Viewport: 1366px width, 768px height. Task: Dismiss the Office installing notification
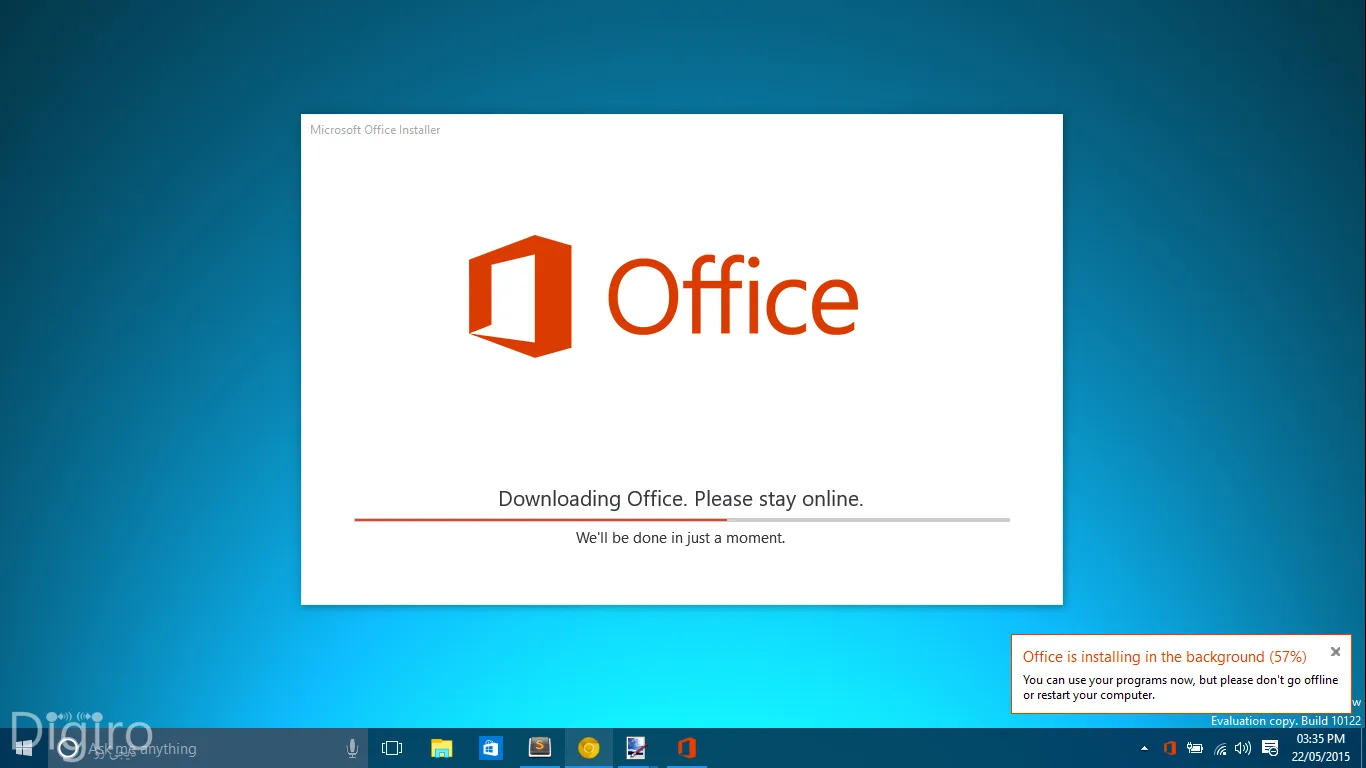1335,652
